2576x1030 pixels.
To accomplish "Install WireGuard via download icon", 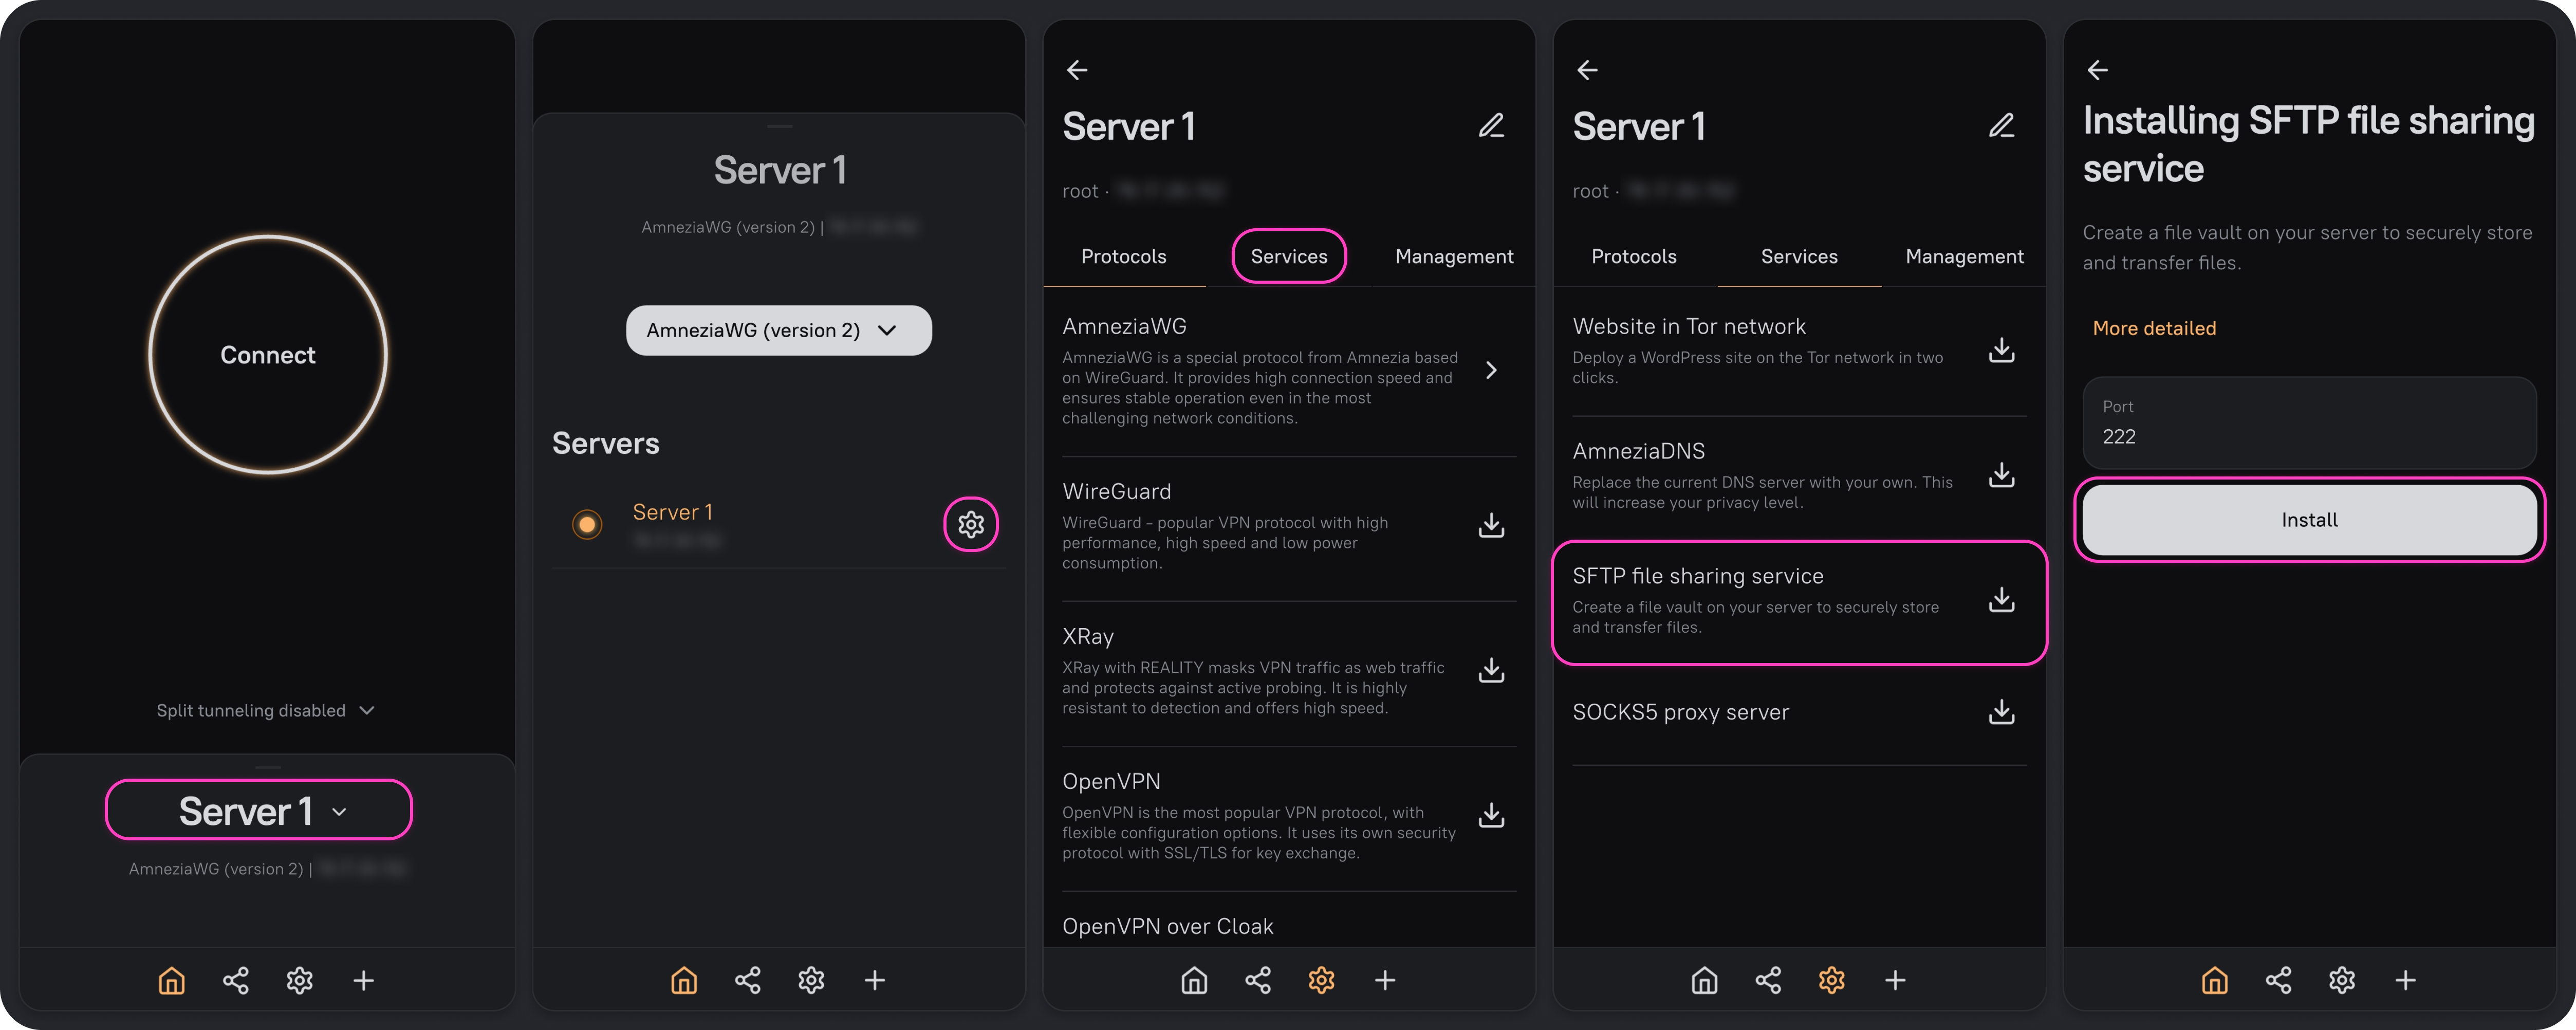I will tap(1491, 525).
